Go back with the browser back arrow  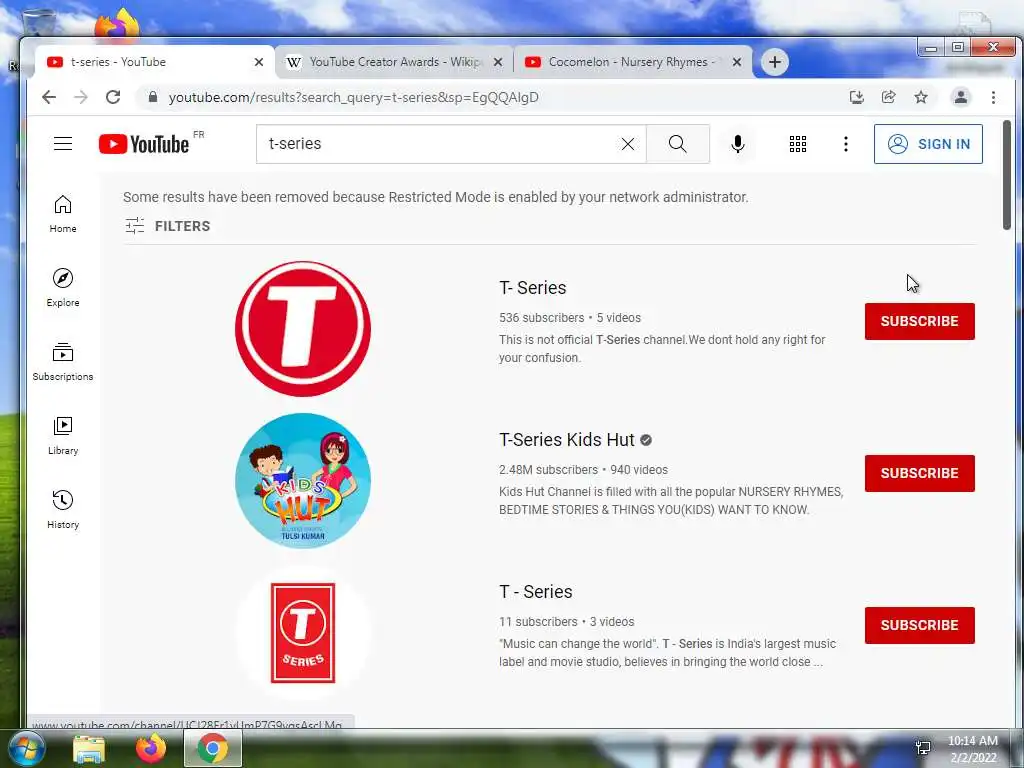click(x=49, y=97)
